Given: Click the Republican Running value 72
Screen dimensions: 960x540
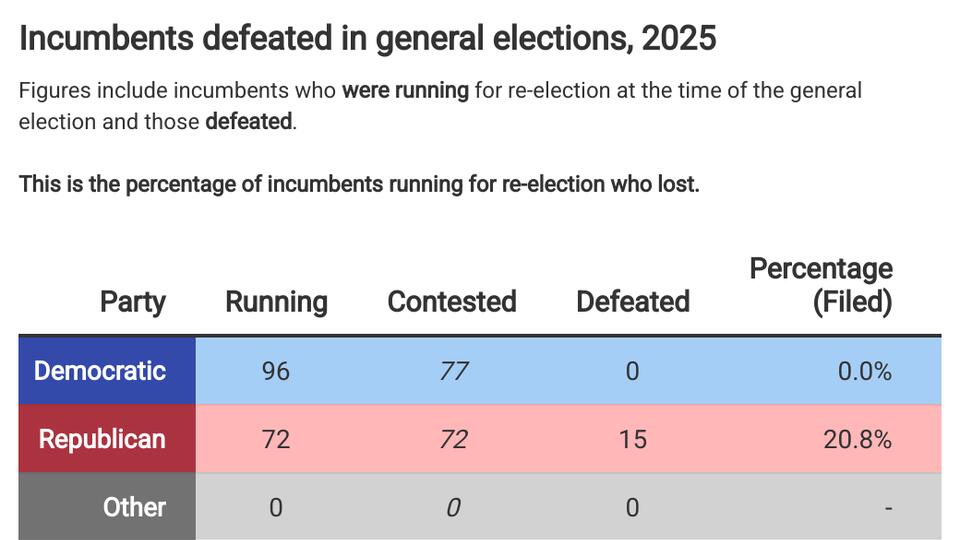Looking at the screenshot, I should point(276,439).
